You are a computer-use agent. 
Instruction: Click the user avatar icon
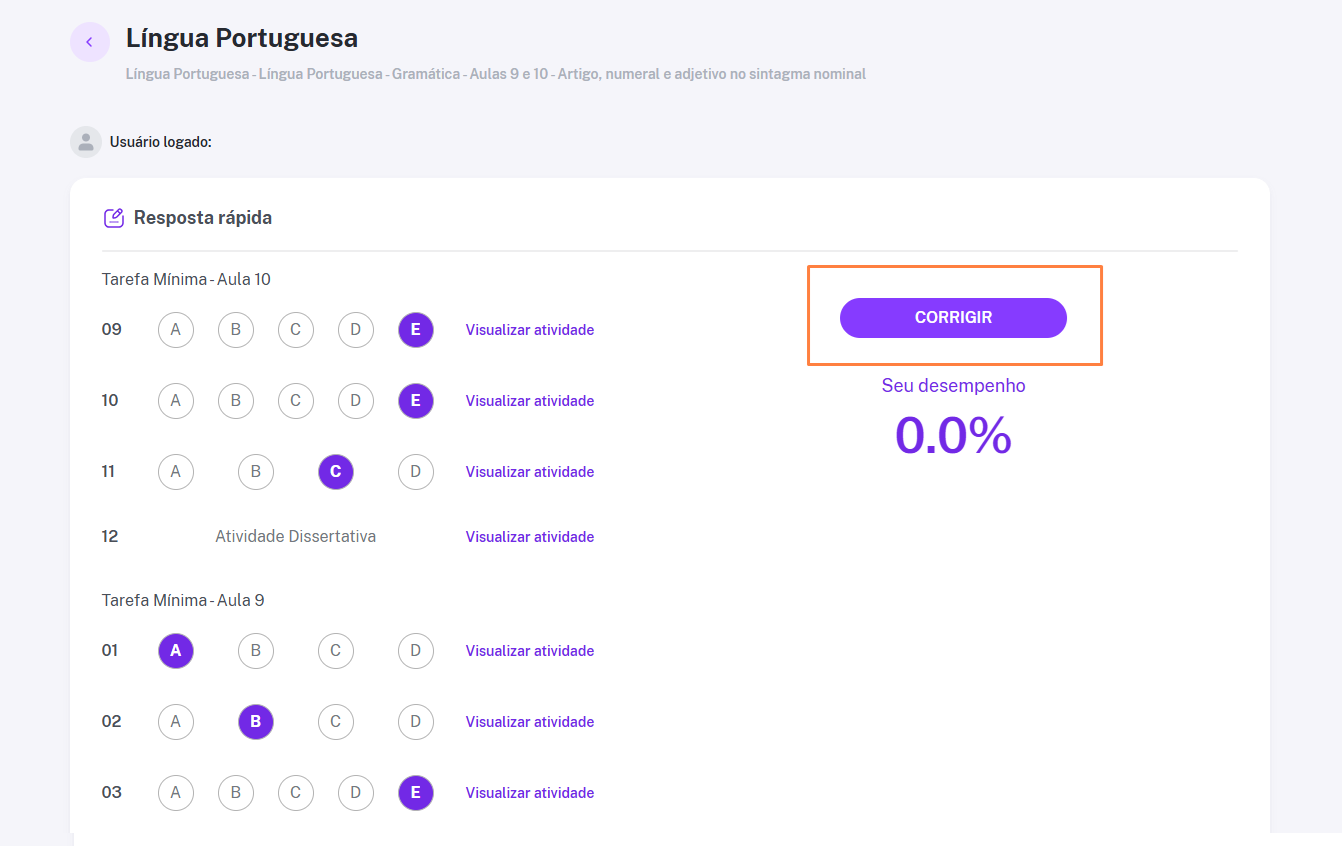(86, 142)
